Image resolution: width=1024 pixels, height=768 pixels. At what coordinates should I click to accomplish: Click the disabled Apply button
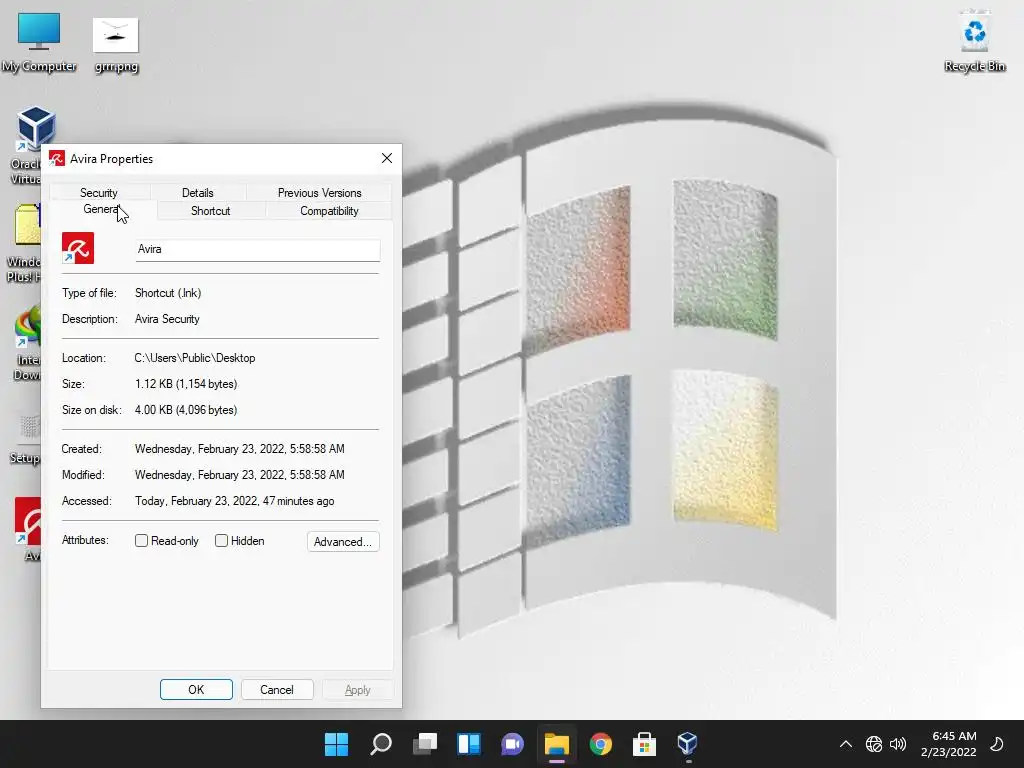[357, 690]
